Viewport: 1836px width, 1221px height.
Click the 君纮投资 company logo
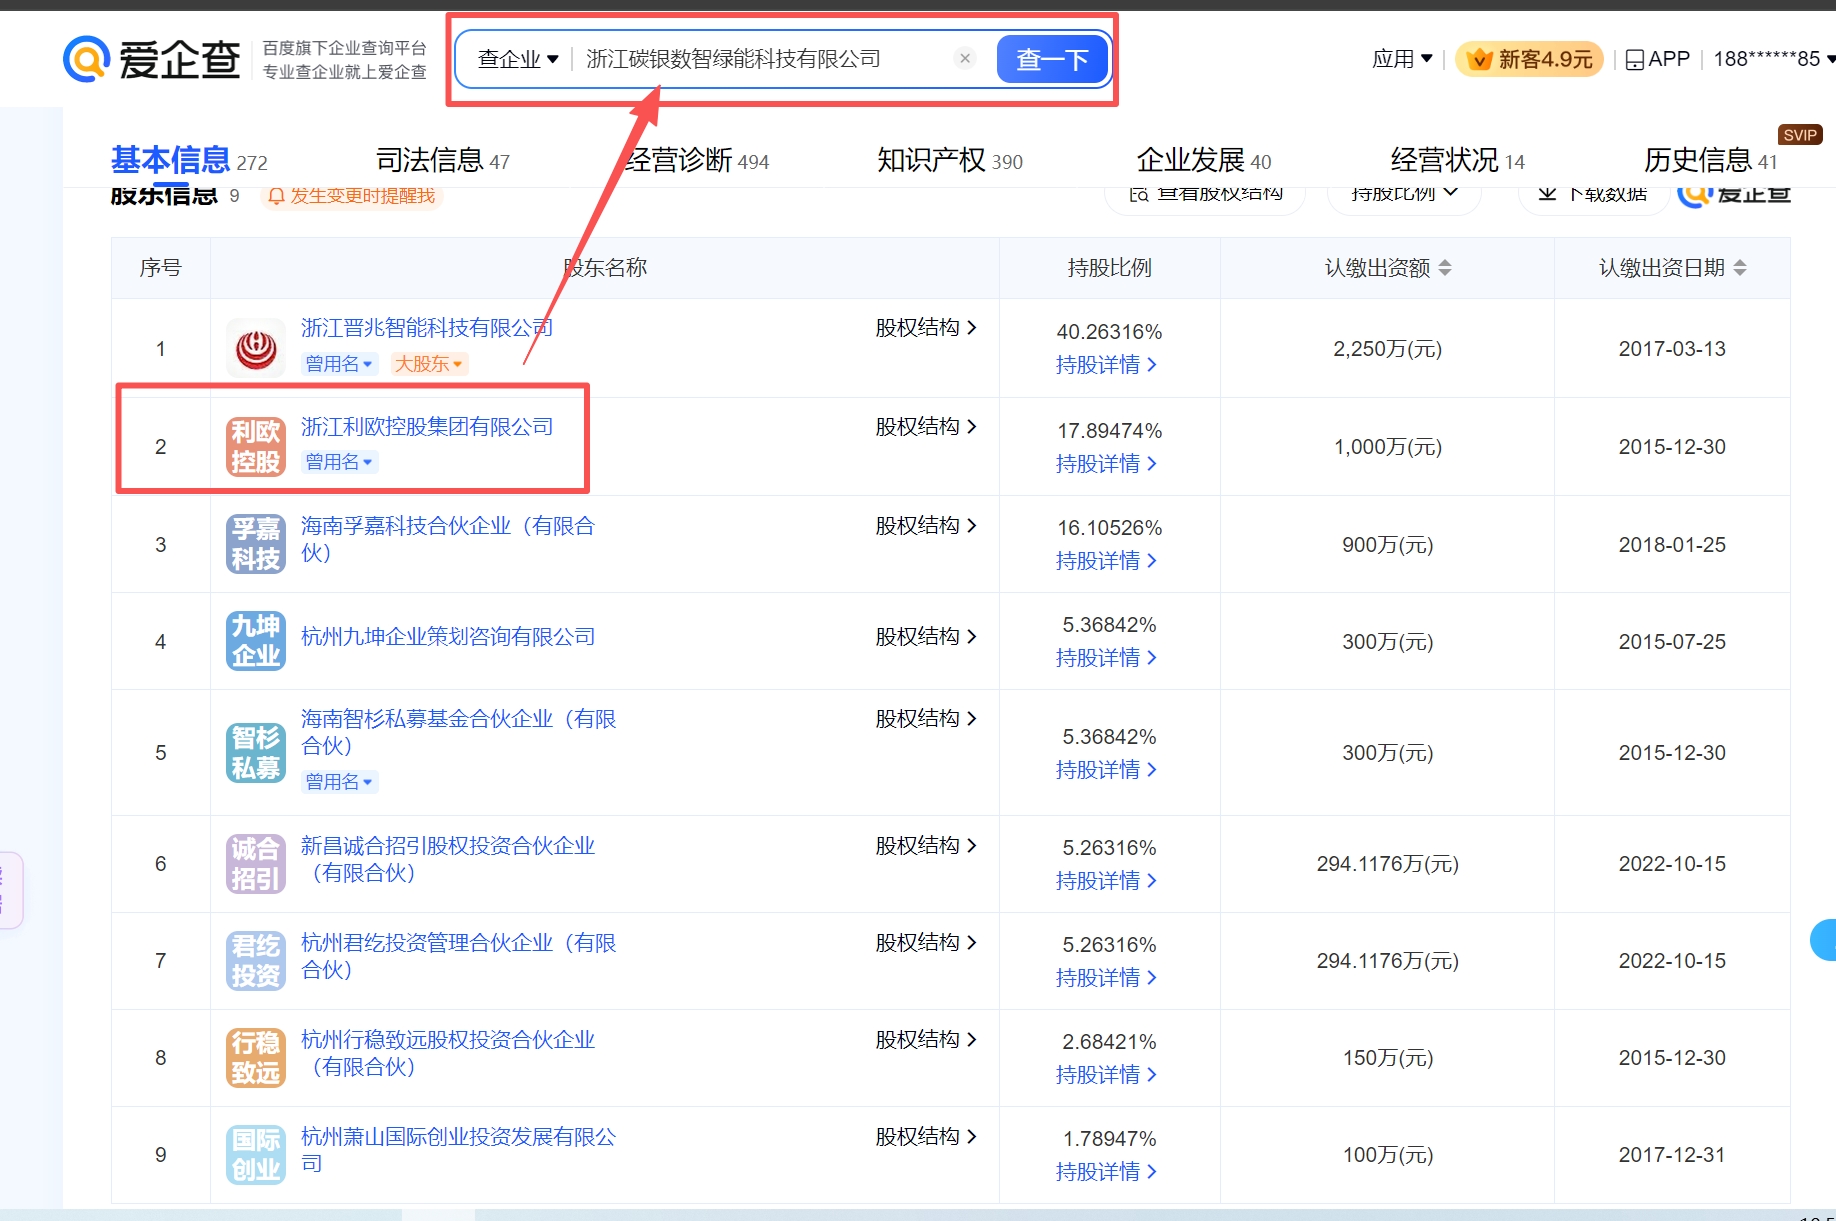click(x=256, y=960)
